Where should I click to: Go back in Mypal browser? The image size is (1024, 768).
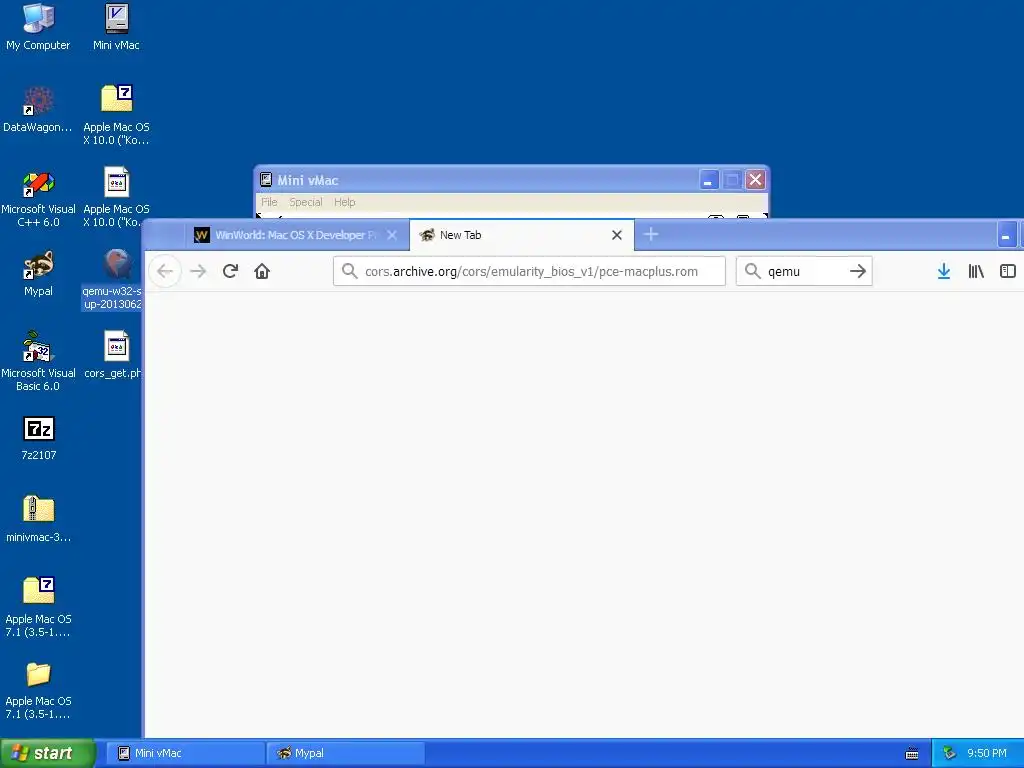pyautogui.click(x=165, y=271)
